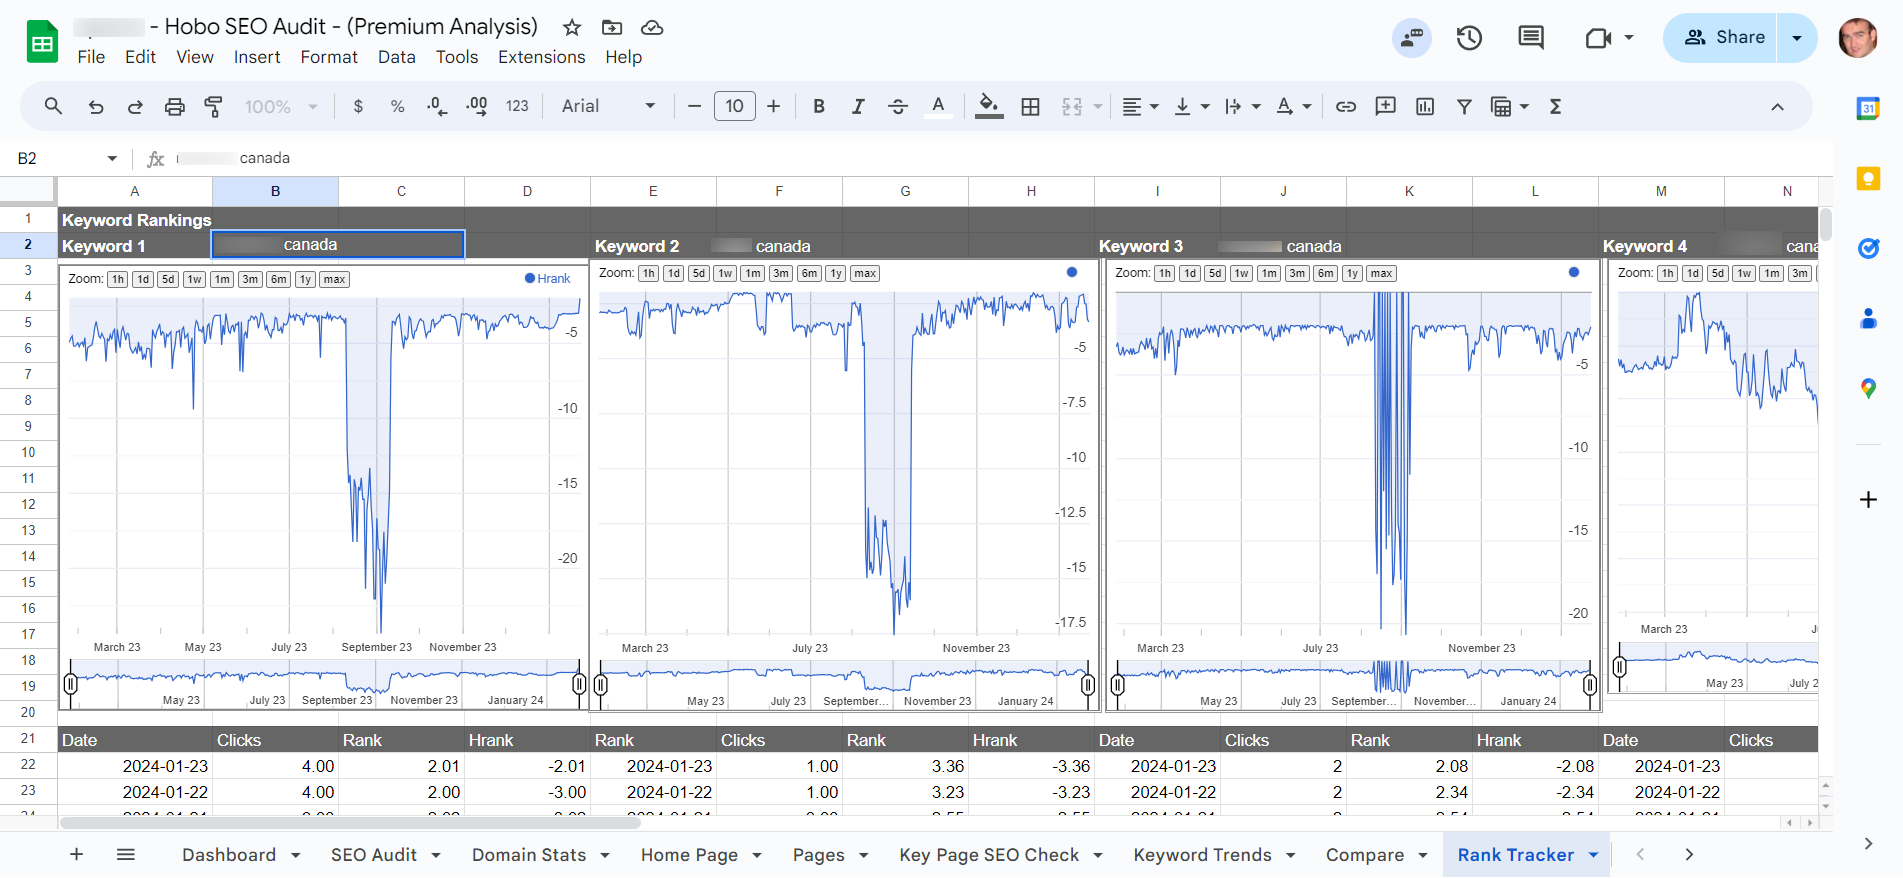Click the print icon in toolbar

click(x=174, y=107)
